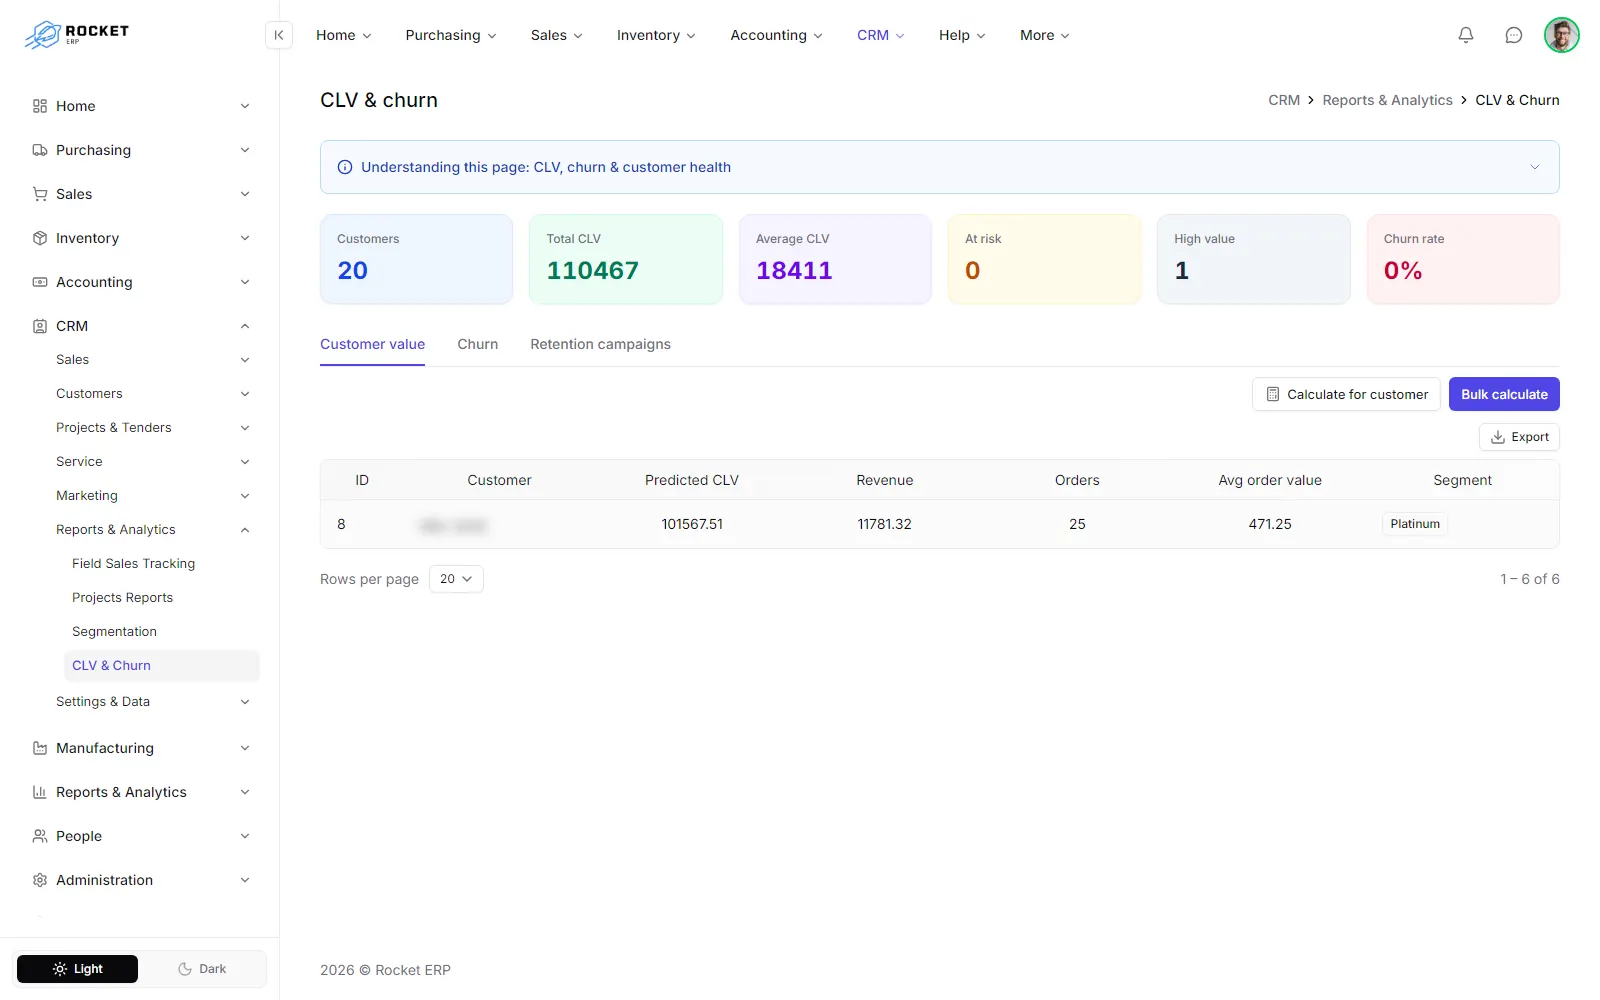Open Field Sales Tracking in sidebar
This screenshot has height=1000, width=1600.
coord(134,564)
